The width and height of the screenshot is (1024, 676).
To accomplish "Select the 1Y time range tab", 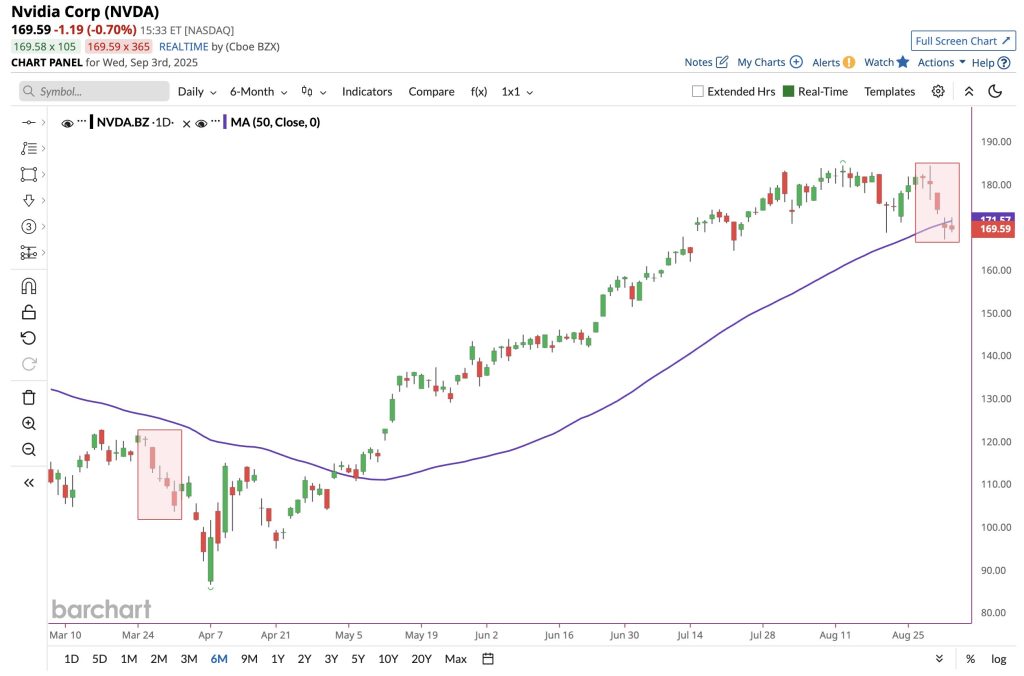I will [278, 658].
